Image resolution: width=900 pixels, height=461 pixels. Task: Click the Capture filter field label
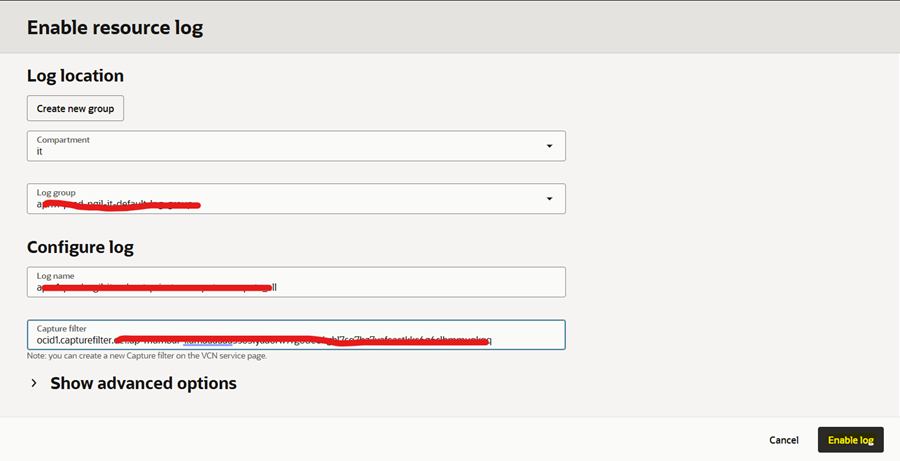62,328
